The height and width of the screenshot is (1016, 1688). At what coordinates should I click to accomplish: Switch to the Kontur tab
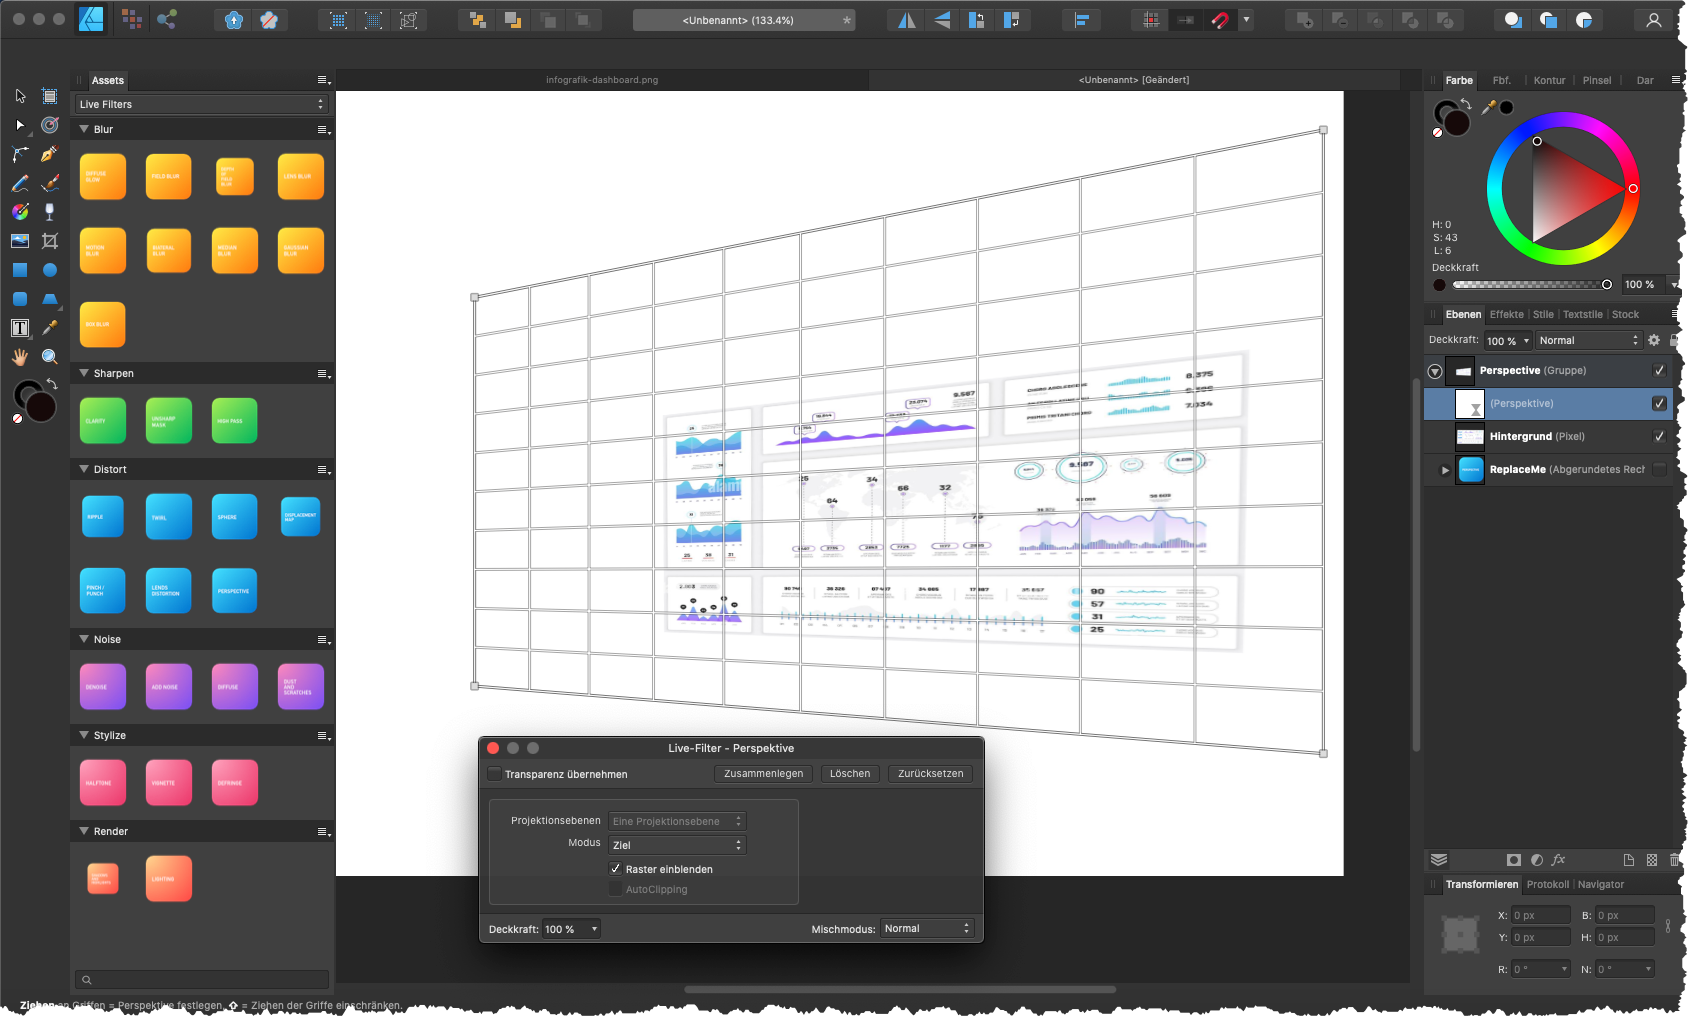pyautogui.click(x=1549, y=80)
